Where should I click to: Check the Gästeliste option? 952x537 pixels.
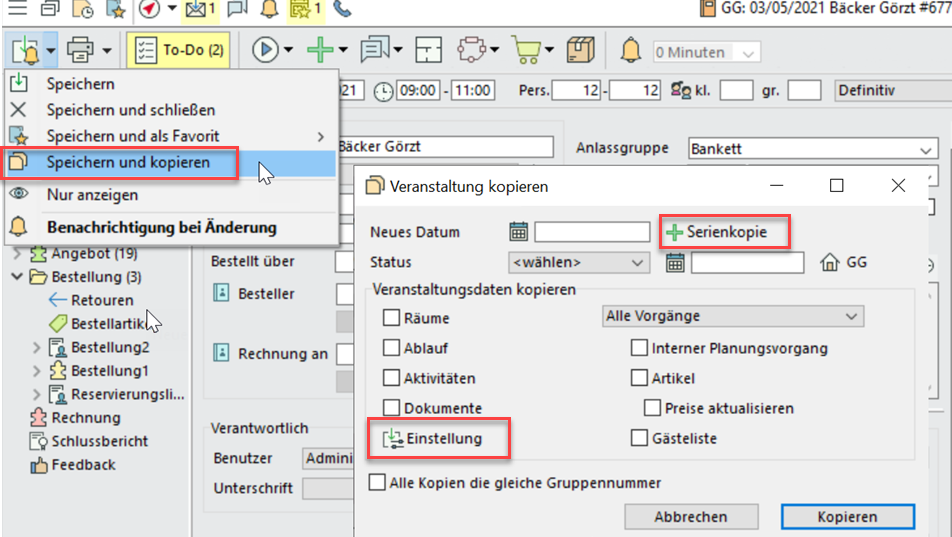point(640,438)
